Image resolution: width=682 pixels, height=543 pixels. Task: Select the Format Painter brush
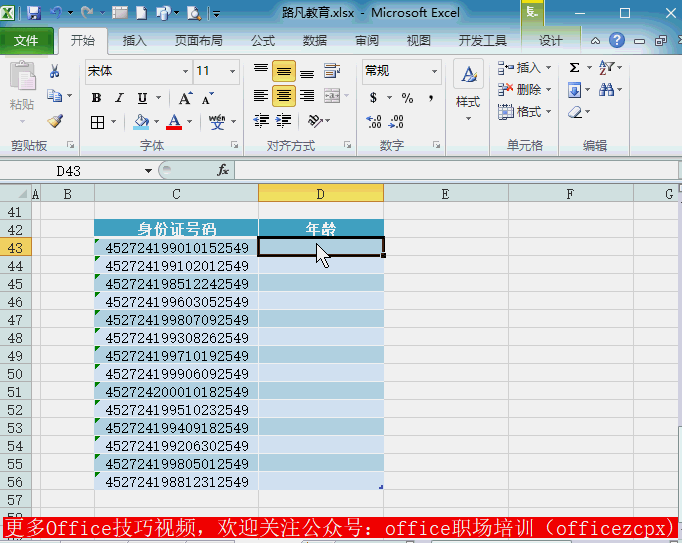(55, 120)
